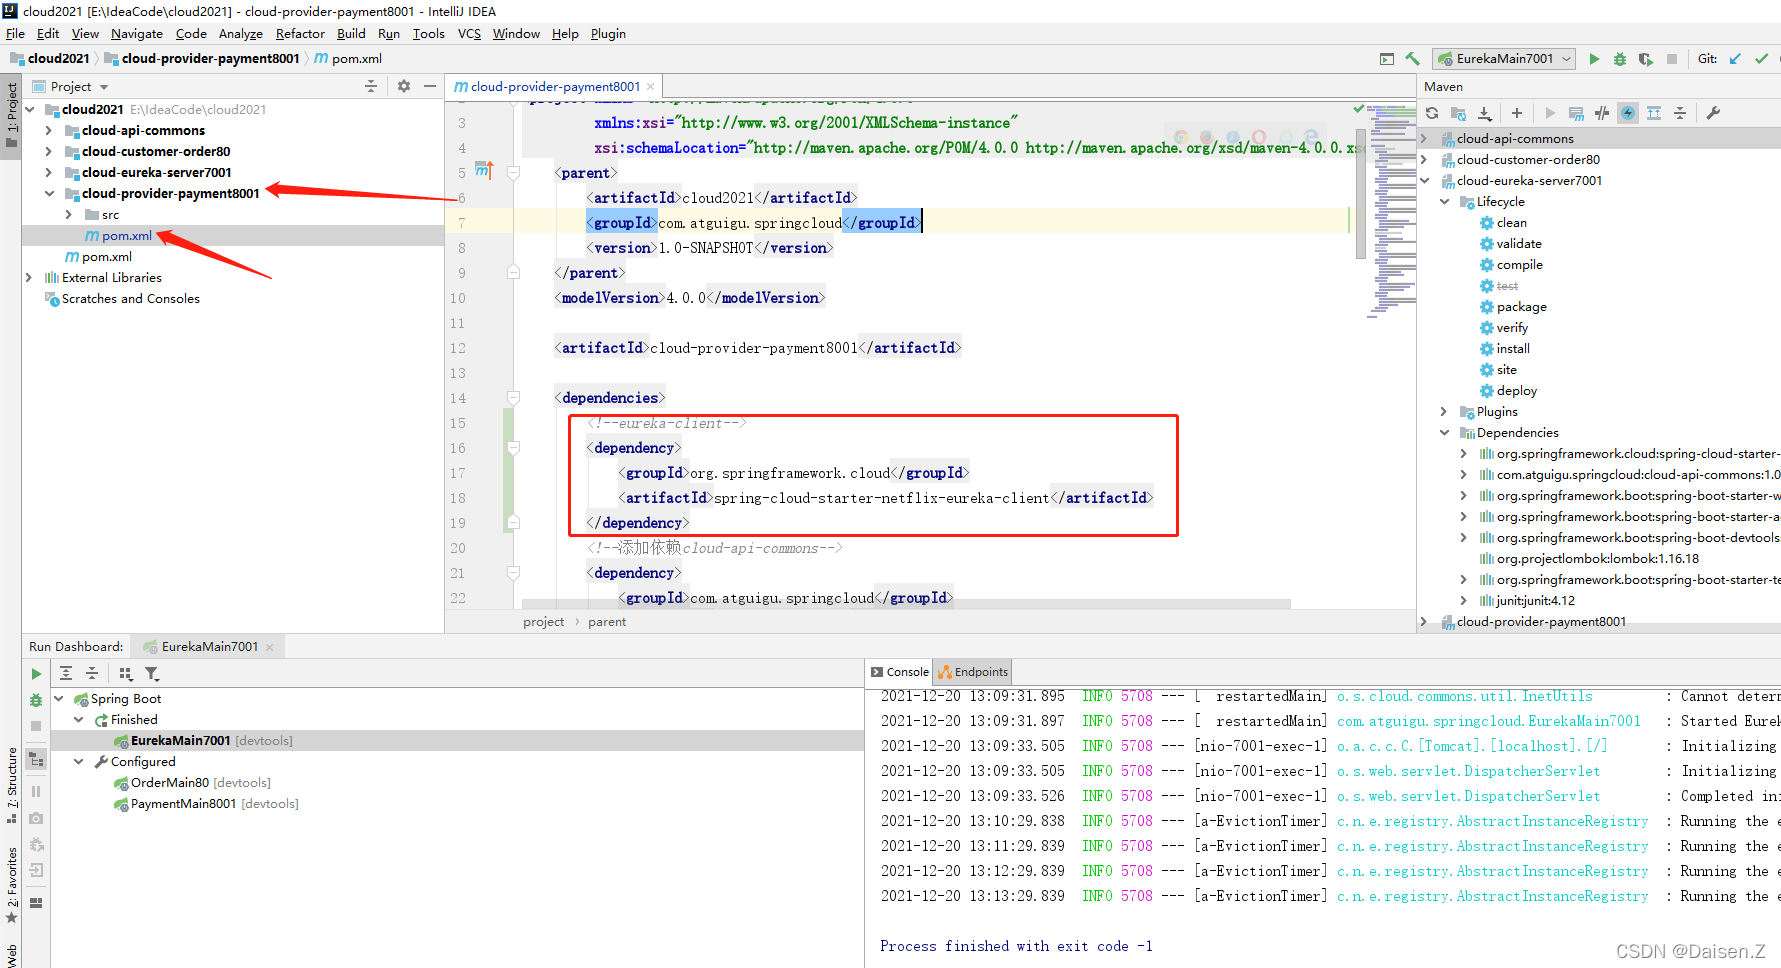Viewport: 1781px width, 968px height.
Task: Expand the src folder
Action: pos(68,215)
